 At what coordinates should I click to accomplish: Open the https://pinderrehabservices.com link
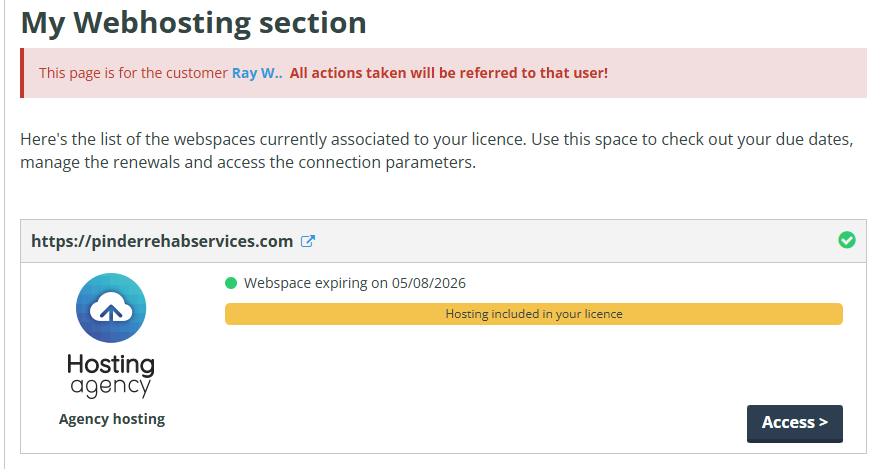pos(162,241)
